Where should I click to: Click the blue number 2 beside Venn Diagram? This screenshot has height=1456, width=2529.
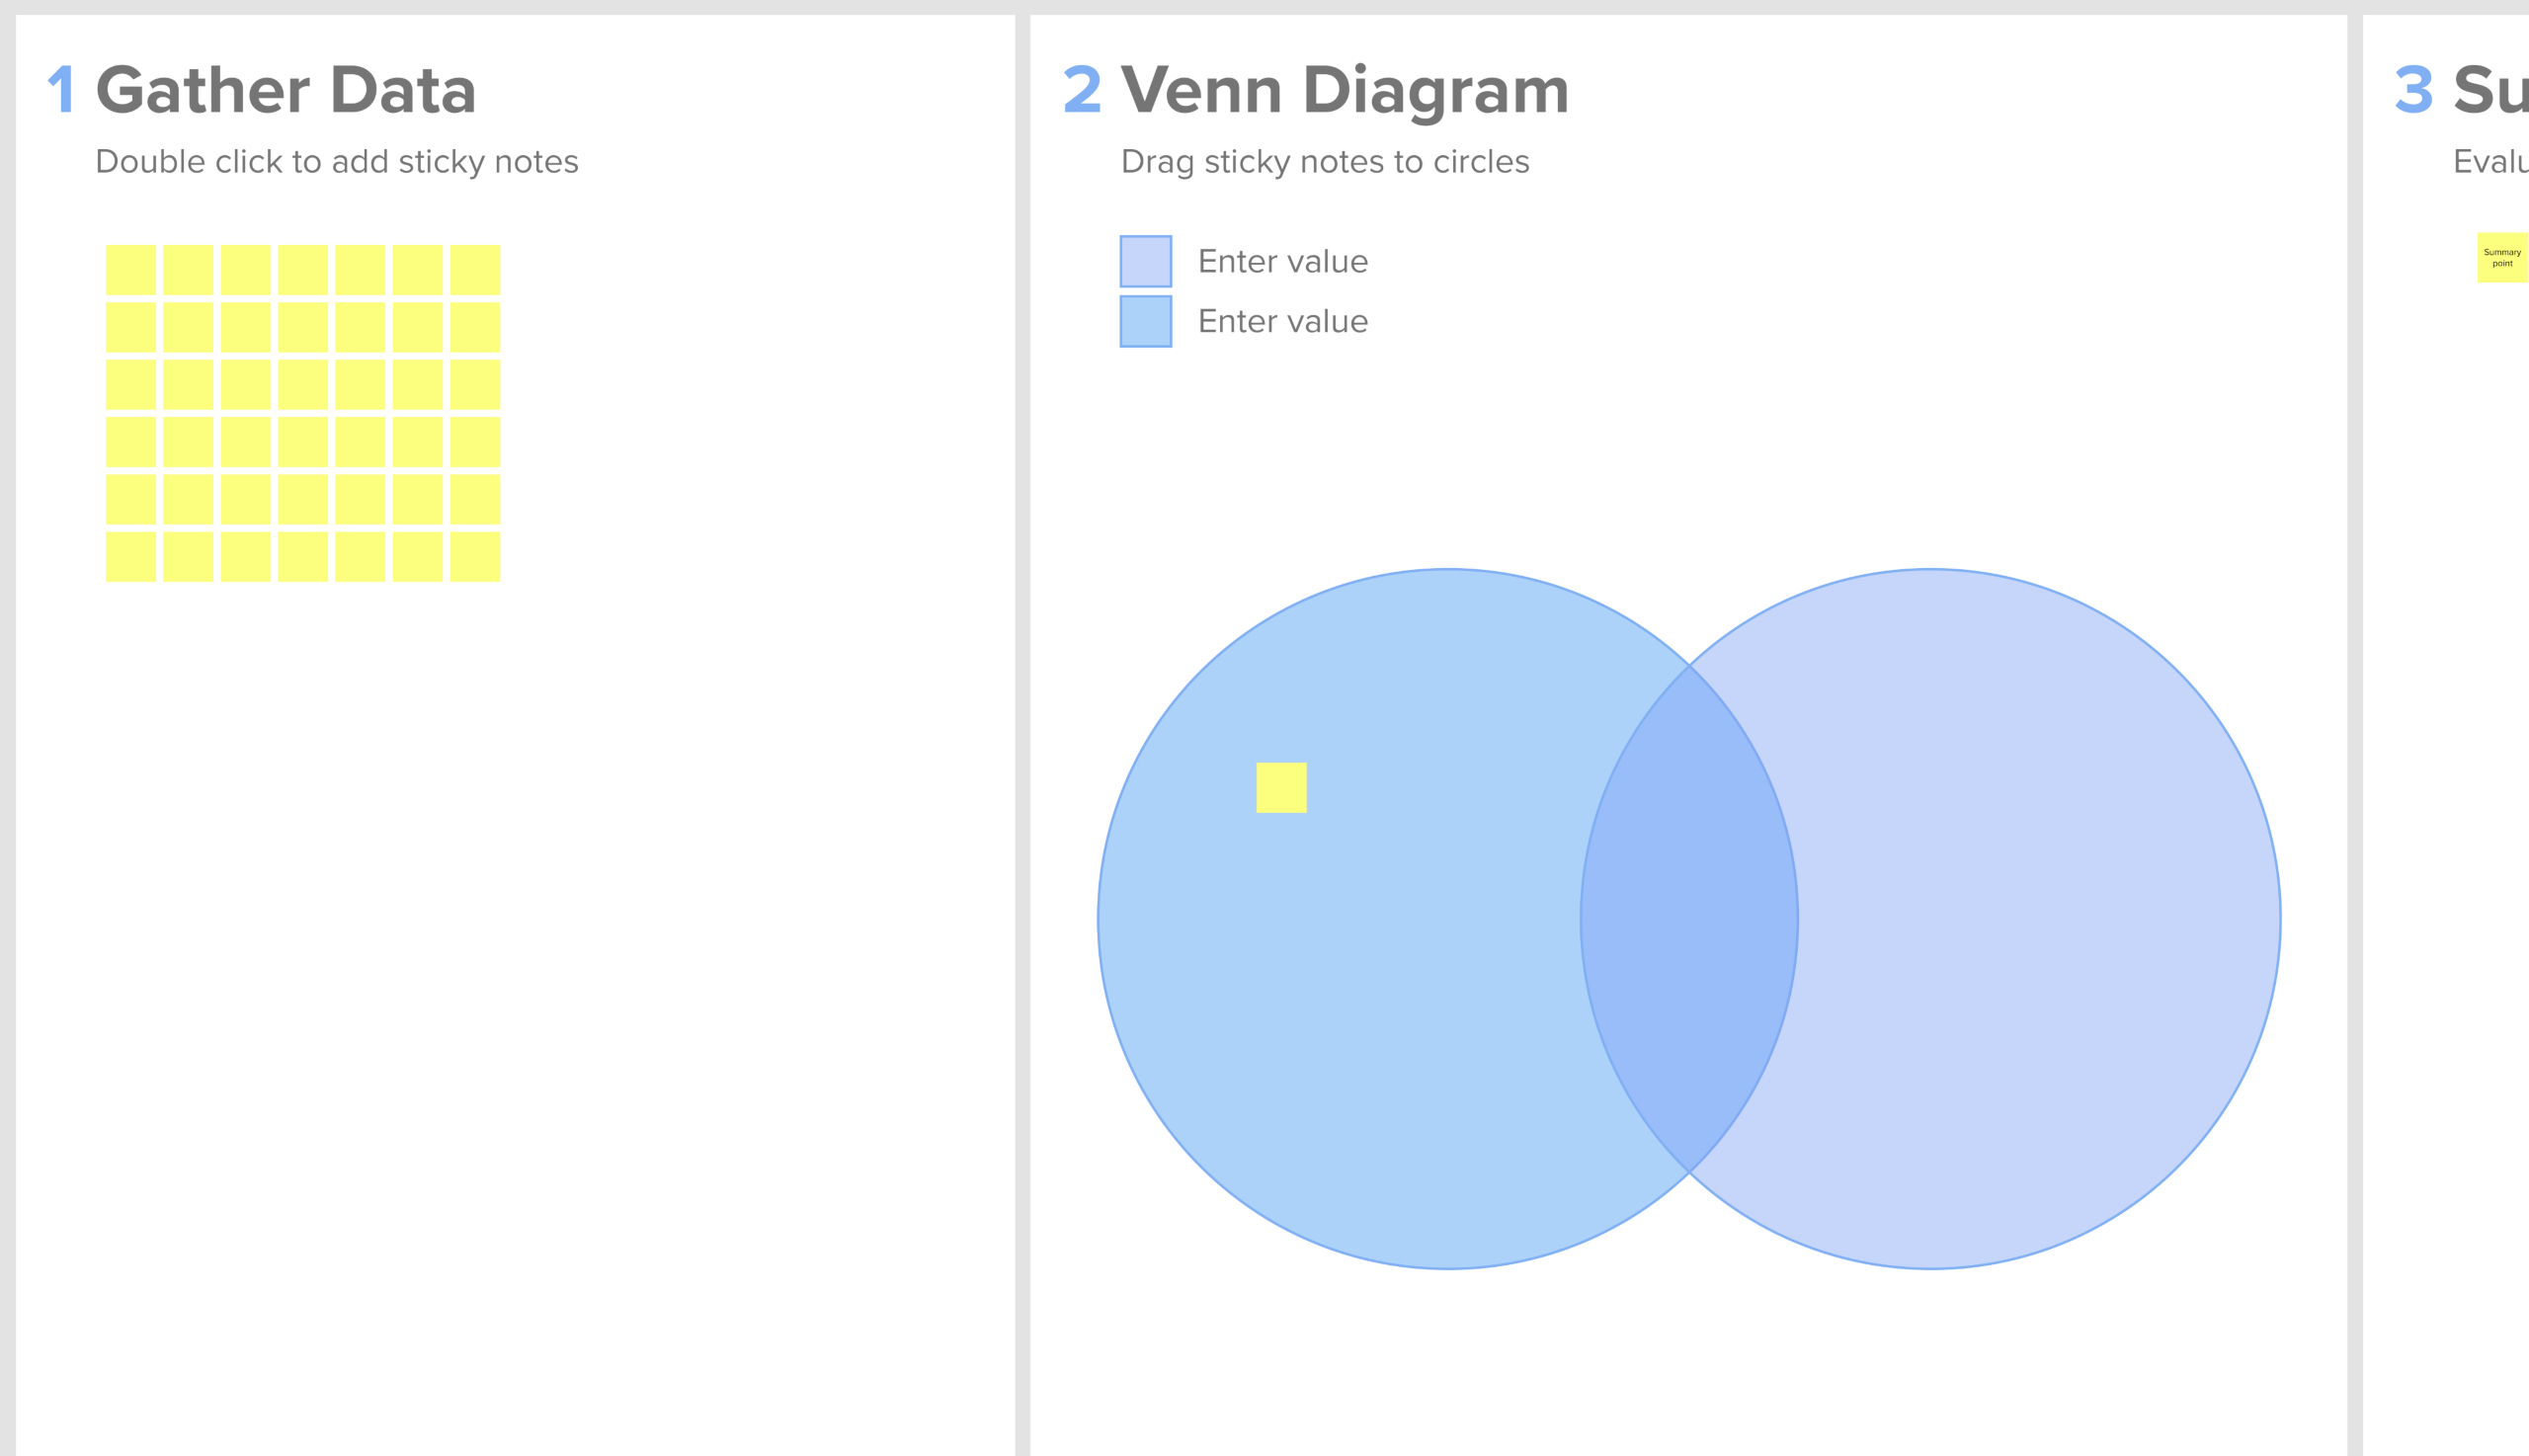pyautogui.click(x=1083, y=91)
